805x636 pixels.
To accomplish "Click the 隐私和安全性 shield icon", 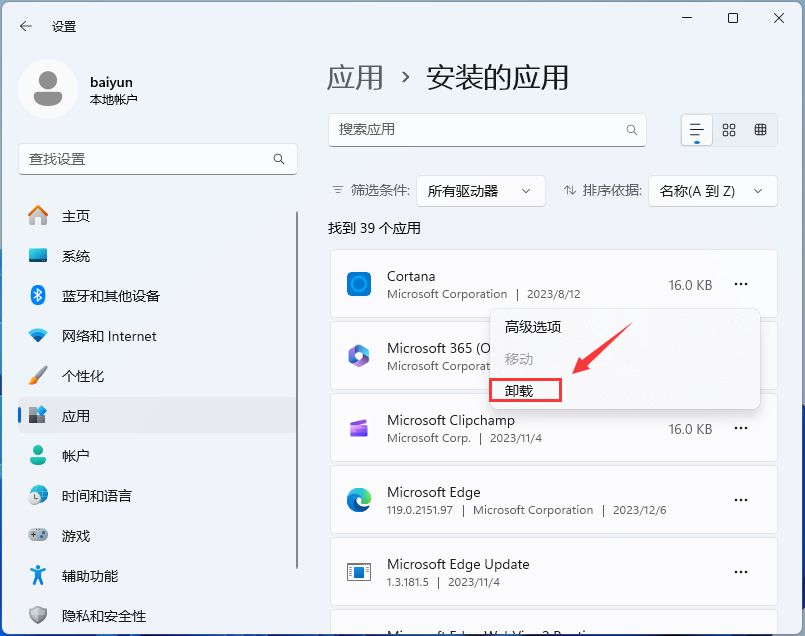I will click(x=38, y=615).
